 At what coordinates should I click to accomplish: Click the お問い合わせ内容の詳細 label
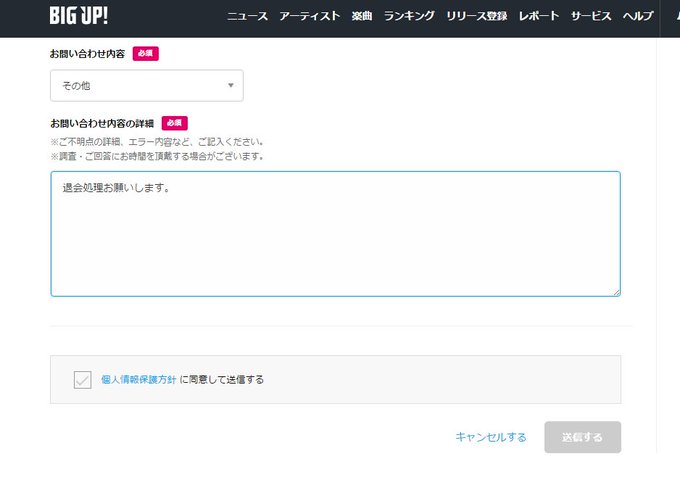tap(102, 124)
